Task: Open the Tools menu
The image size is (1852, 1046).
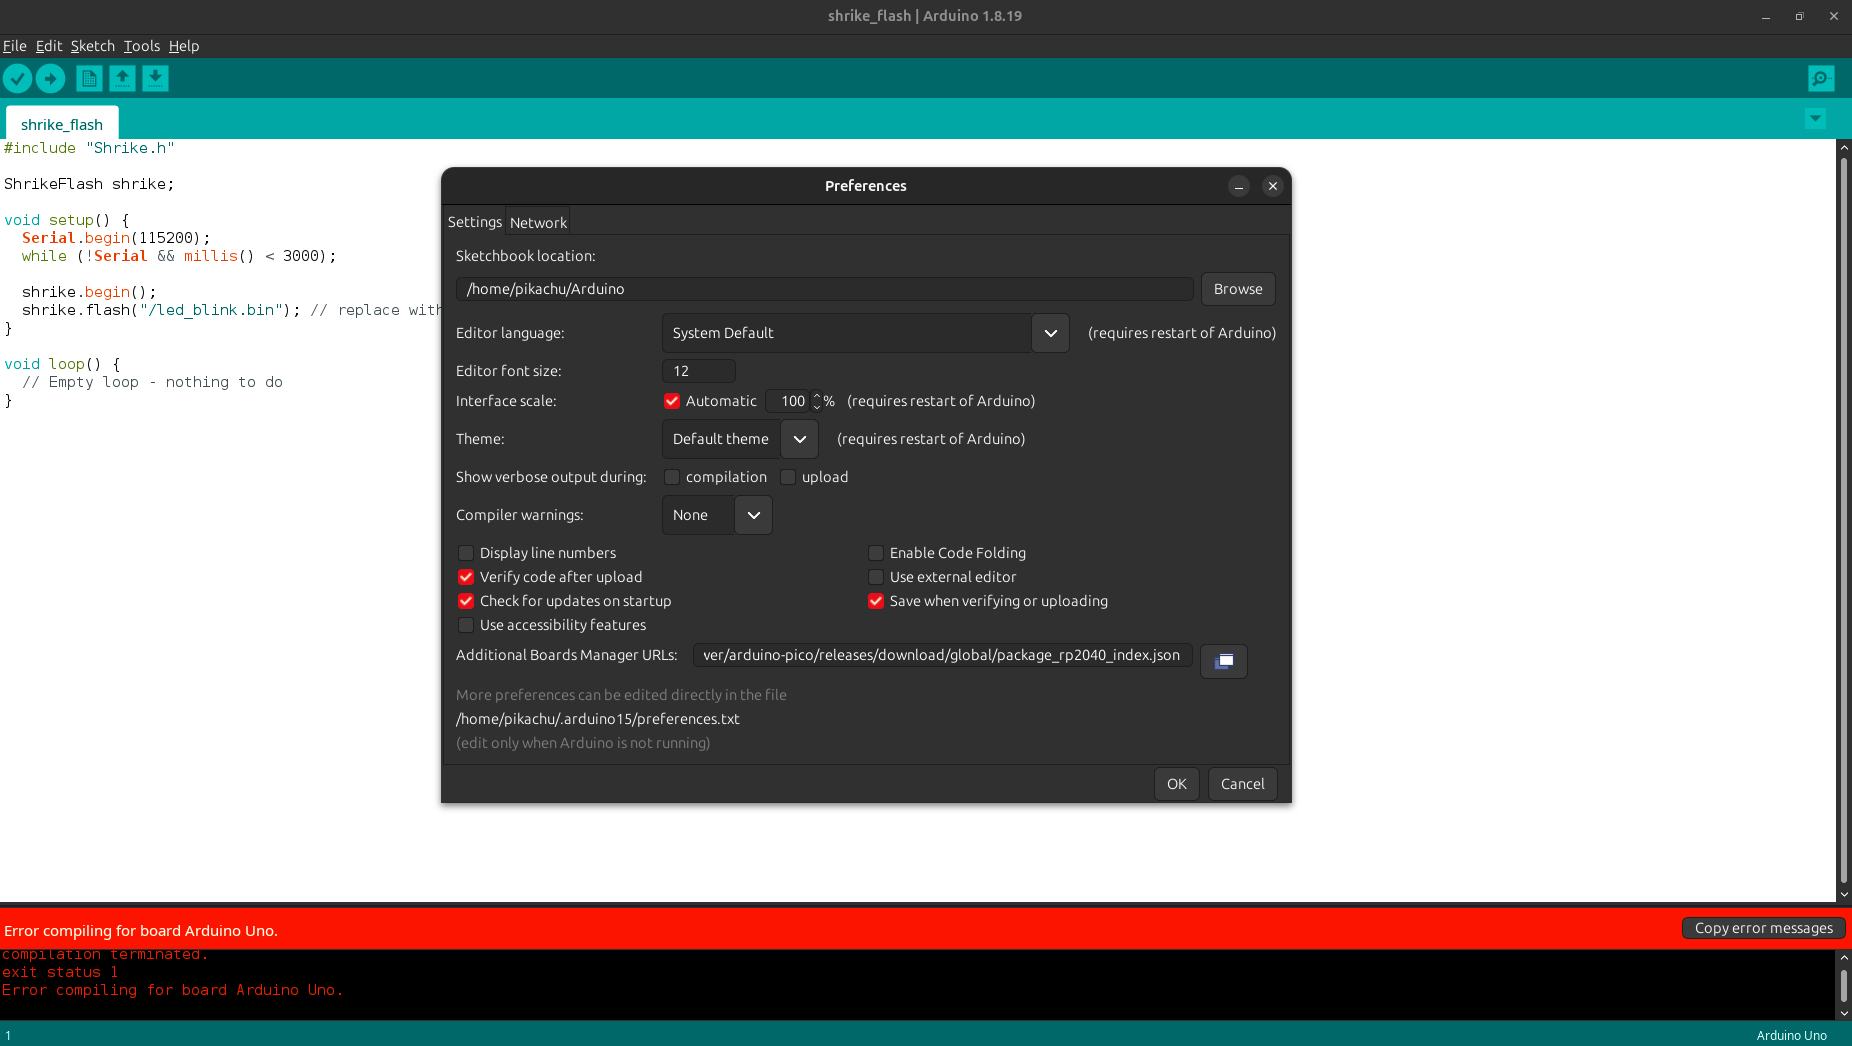Action: (142, 46)
